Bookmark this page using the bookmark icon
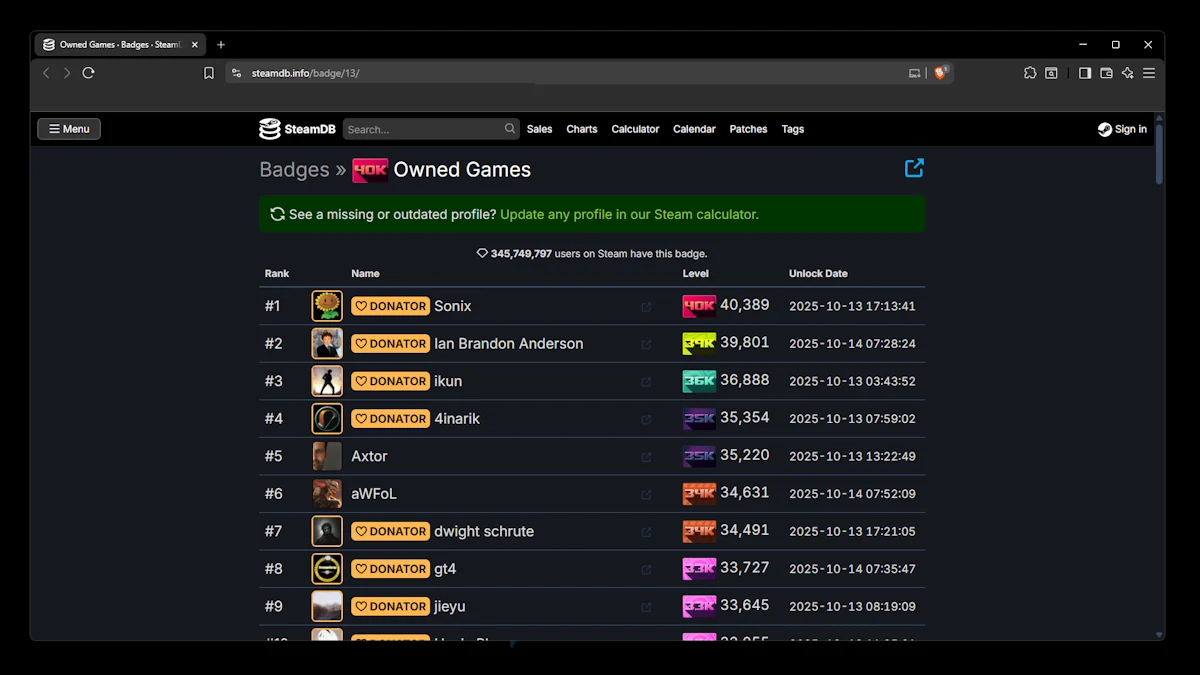 coord(209,73)
